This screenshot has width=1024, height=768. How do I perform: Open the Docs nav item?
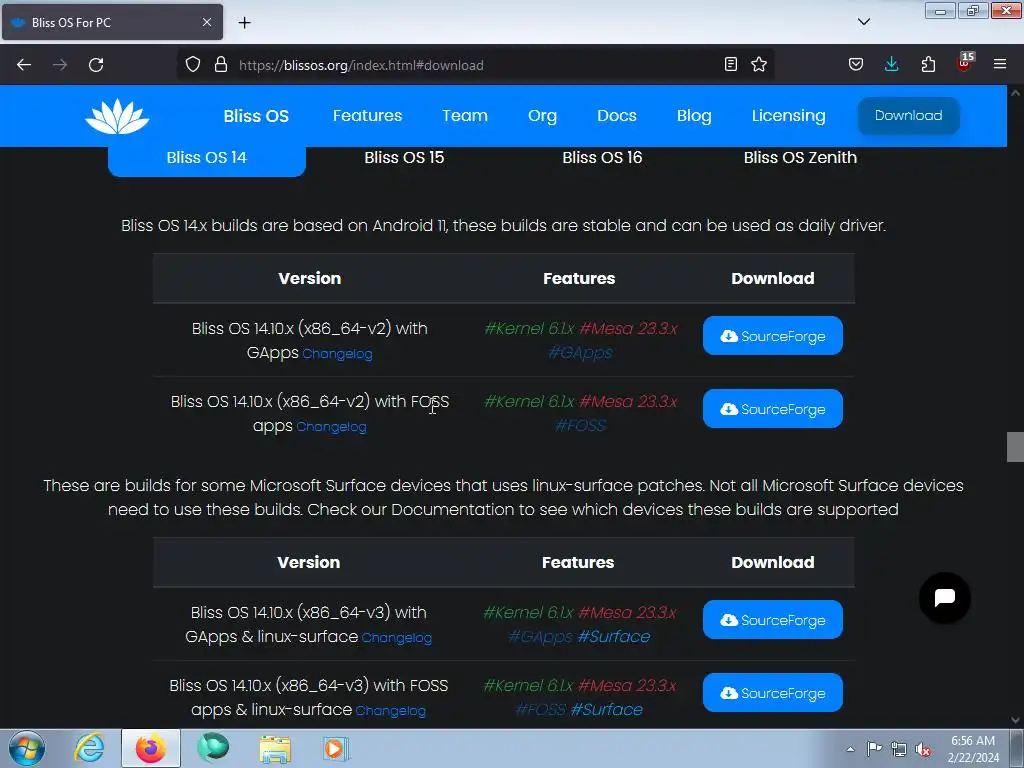(x=616, y=116)
